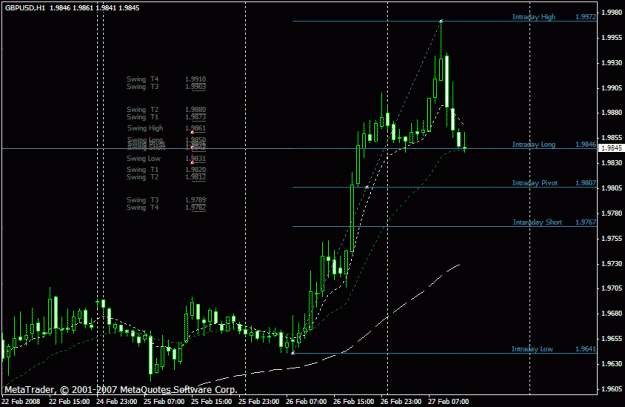Image resolution: width=625 pixels, height=407 pixels.
Task: Click 1.9805 on the price axis
Action: click(x=612, y=188)
